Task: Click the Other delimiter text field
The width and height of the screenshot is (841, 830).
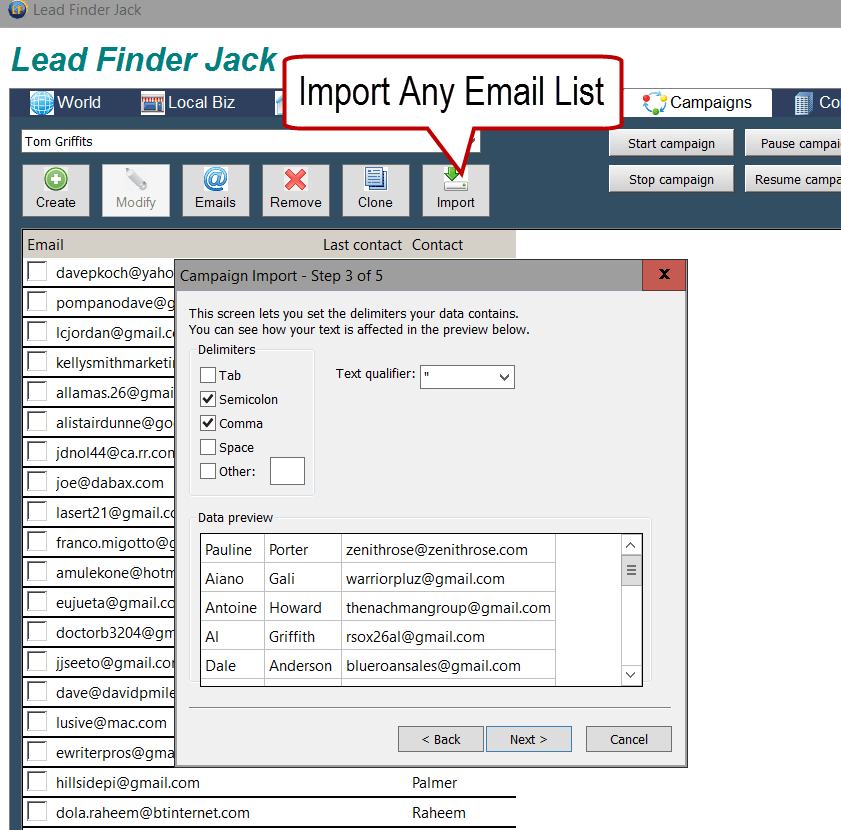Action: pos(287,471)
